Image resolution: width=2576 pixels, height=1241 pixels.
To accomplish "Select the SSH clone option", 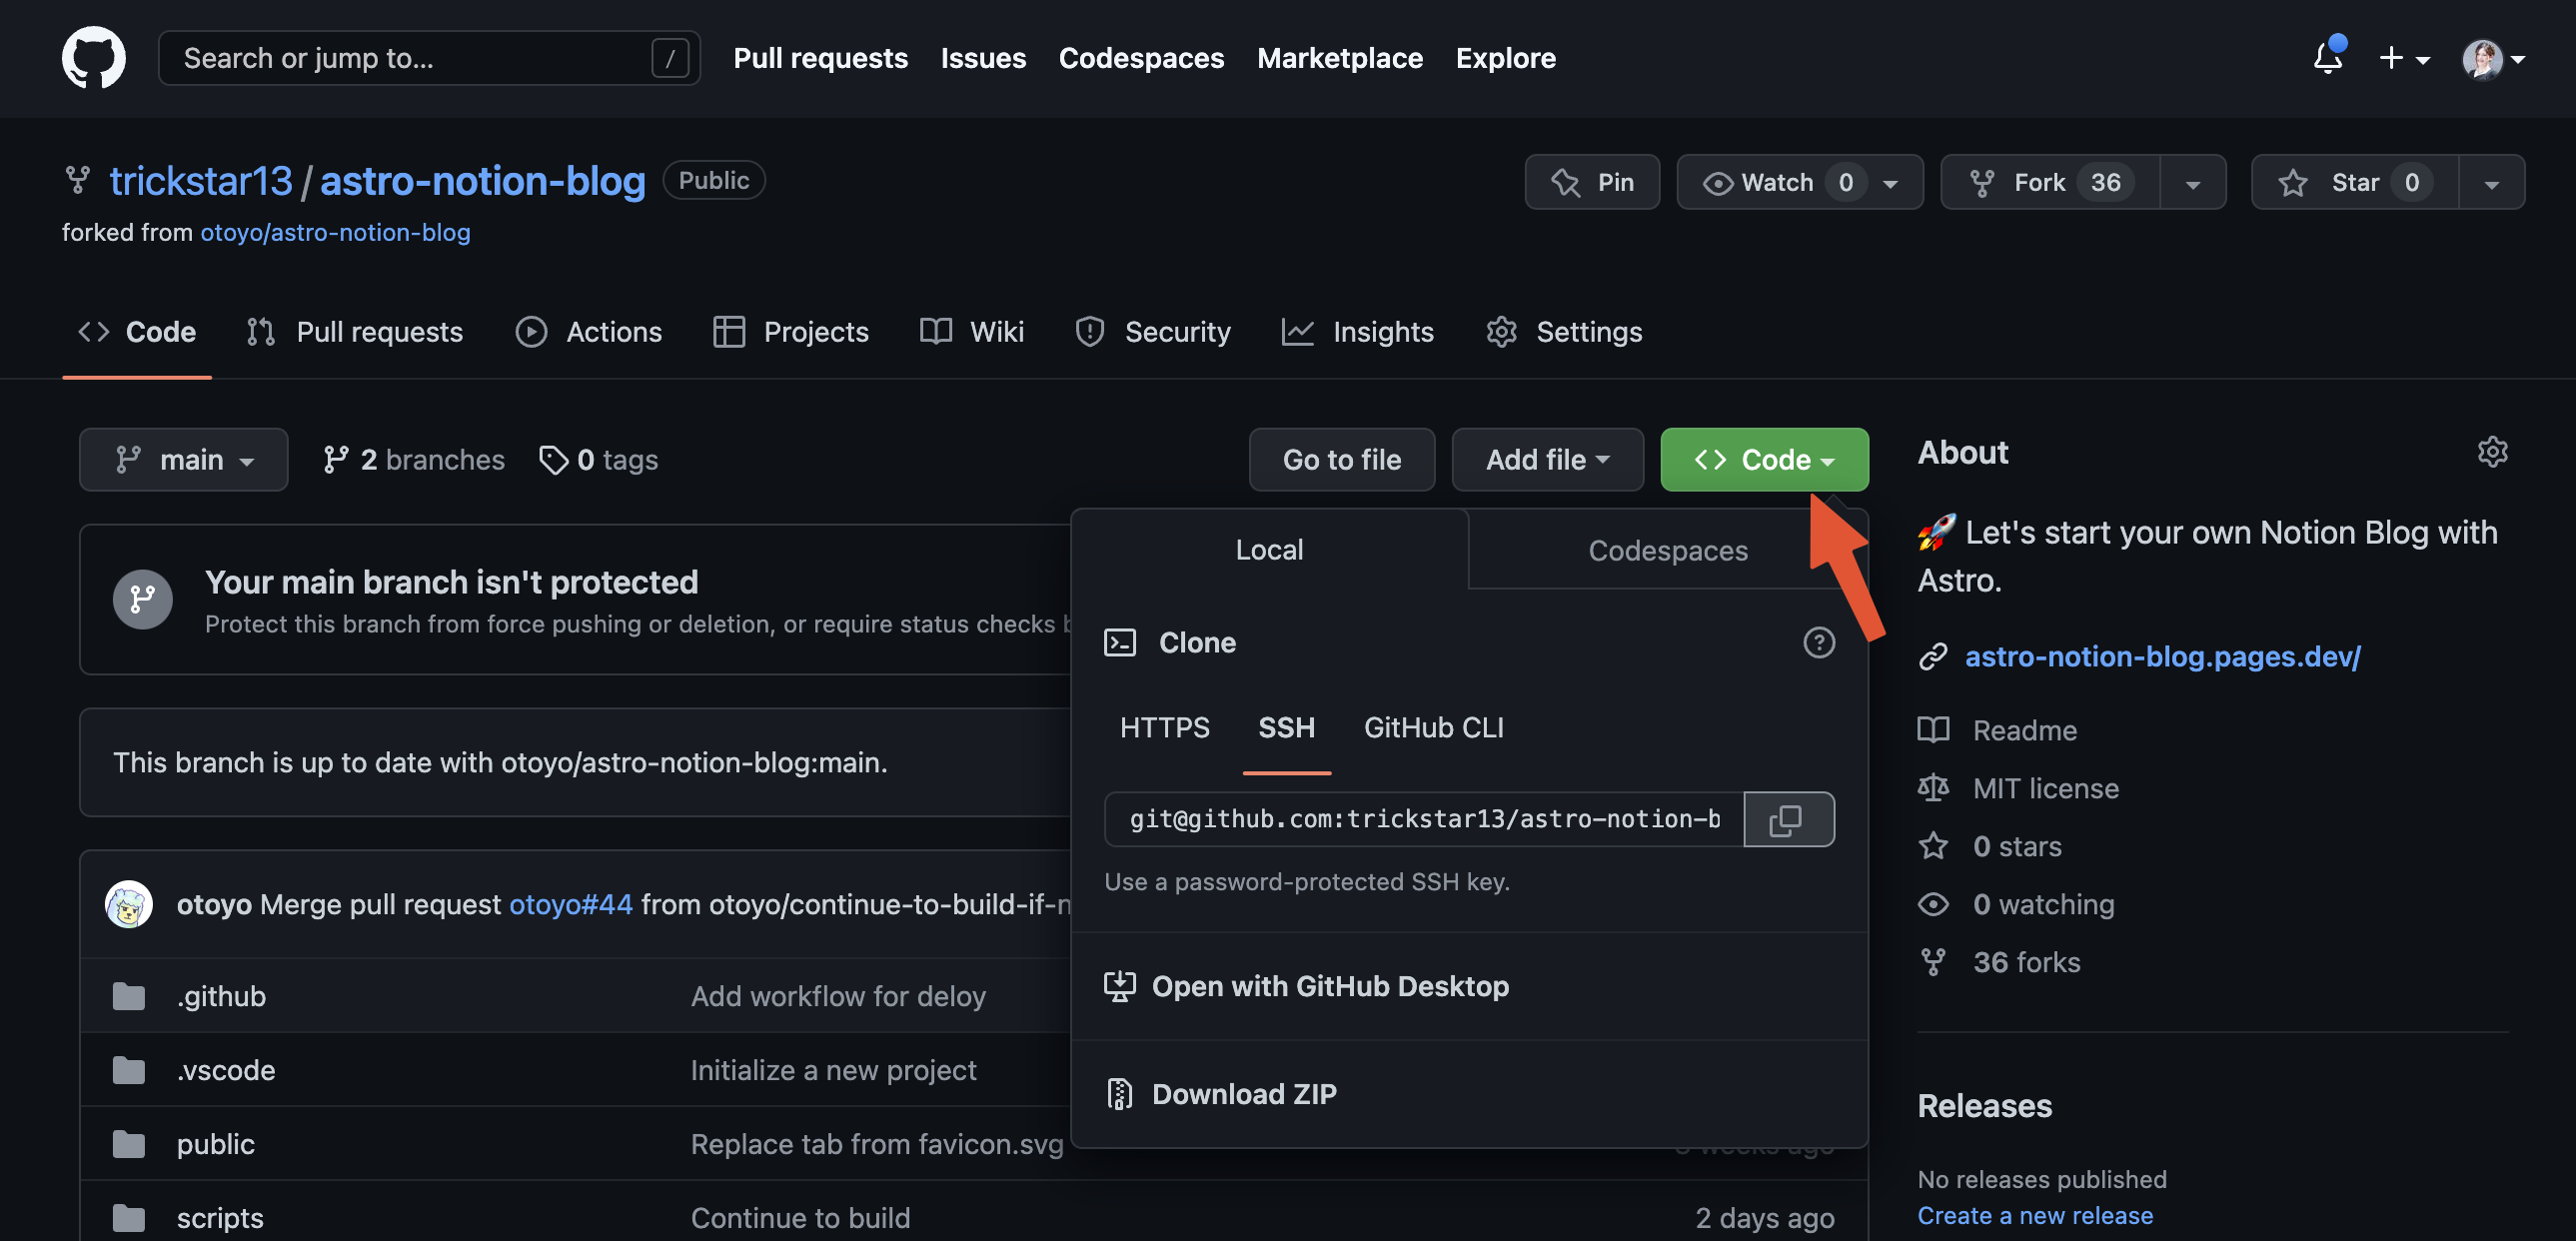I will tap(1286, 728).
